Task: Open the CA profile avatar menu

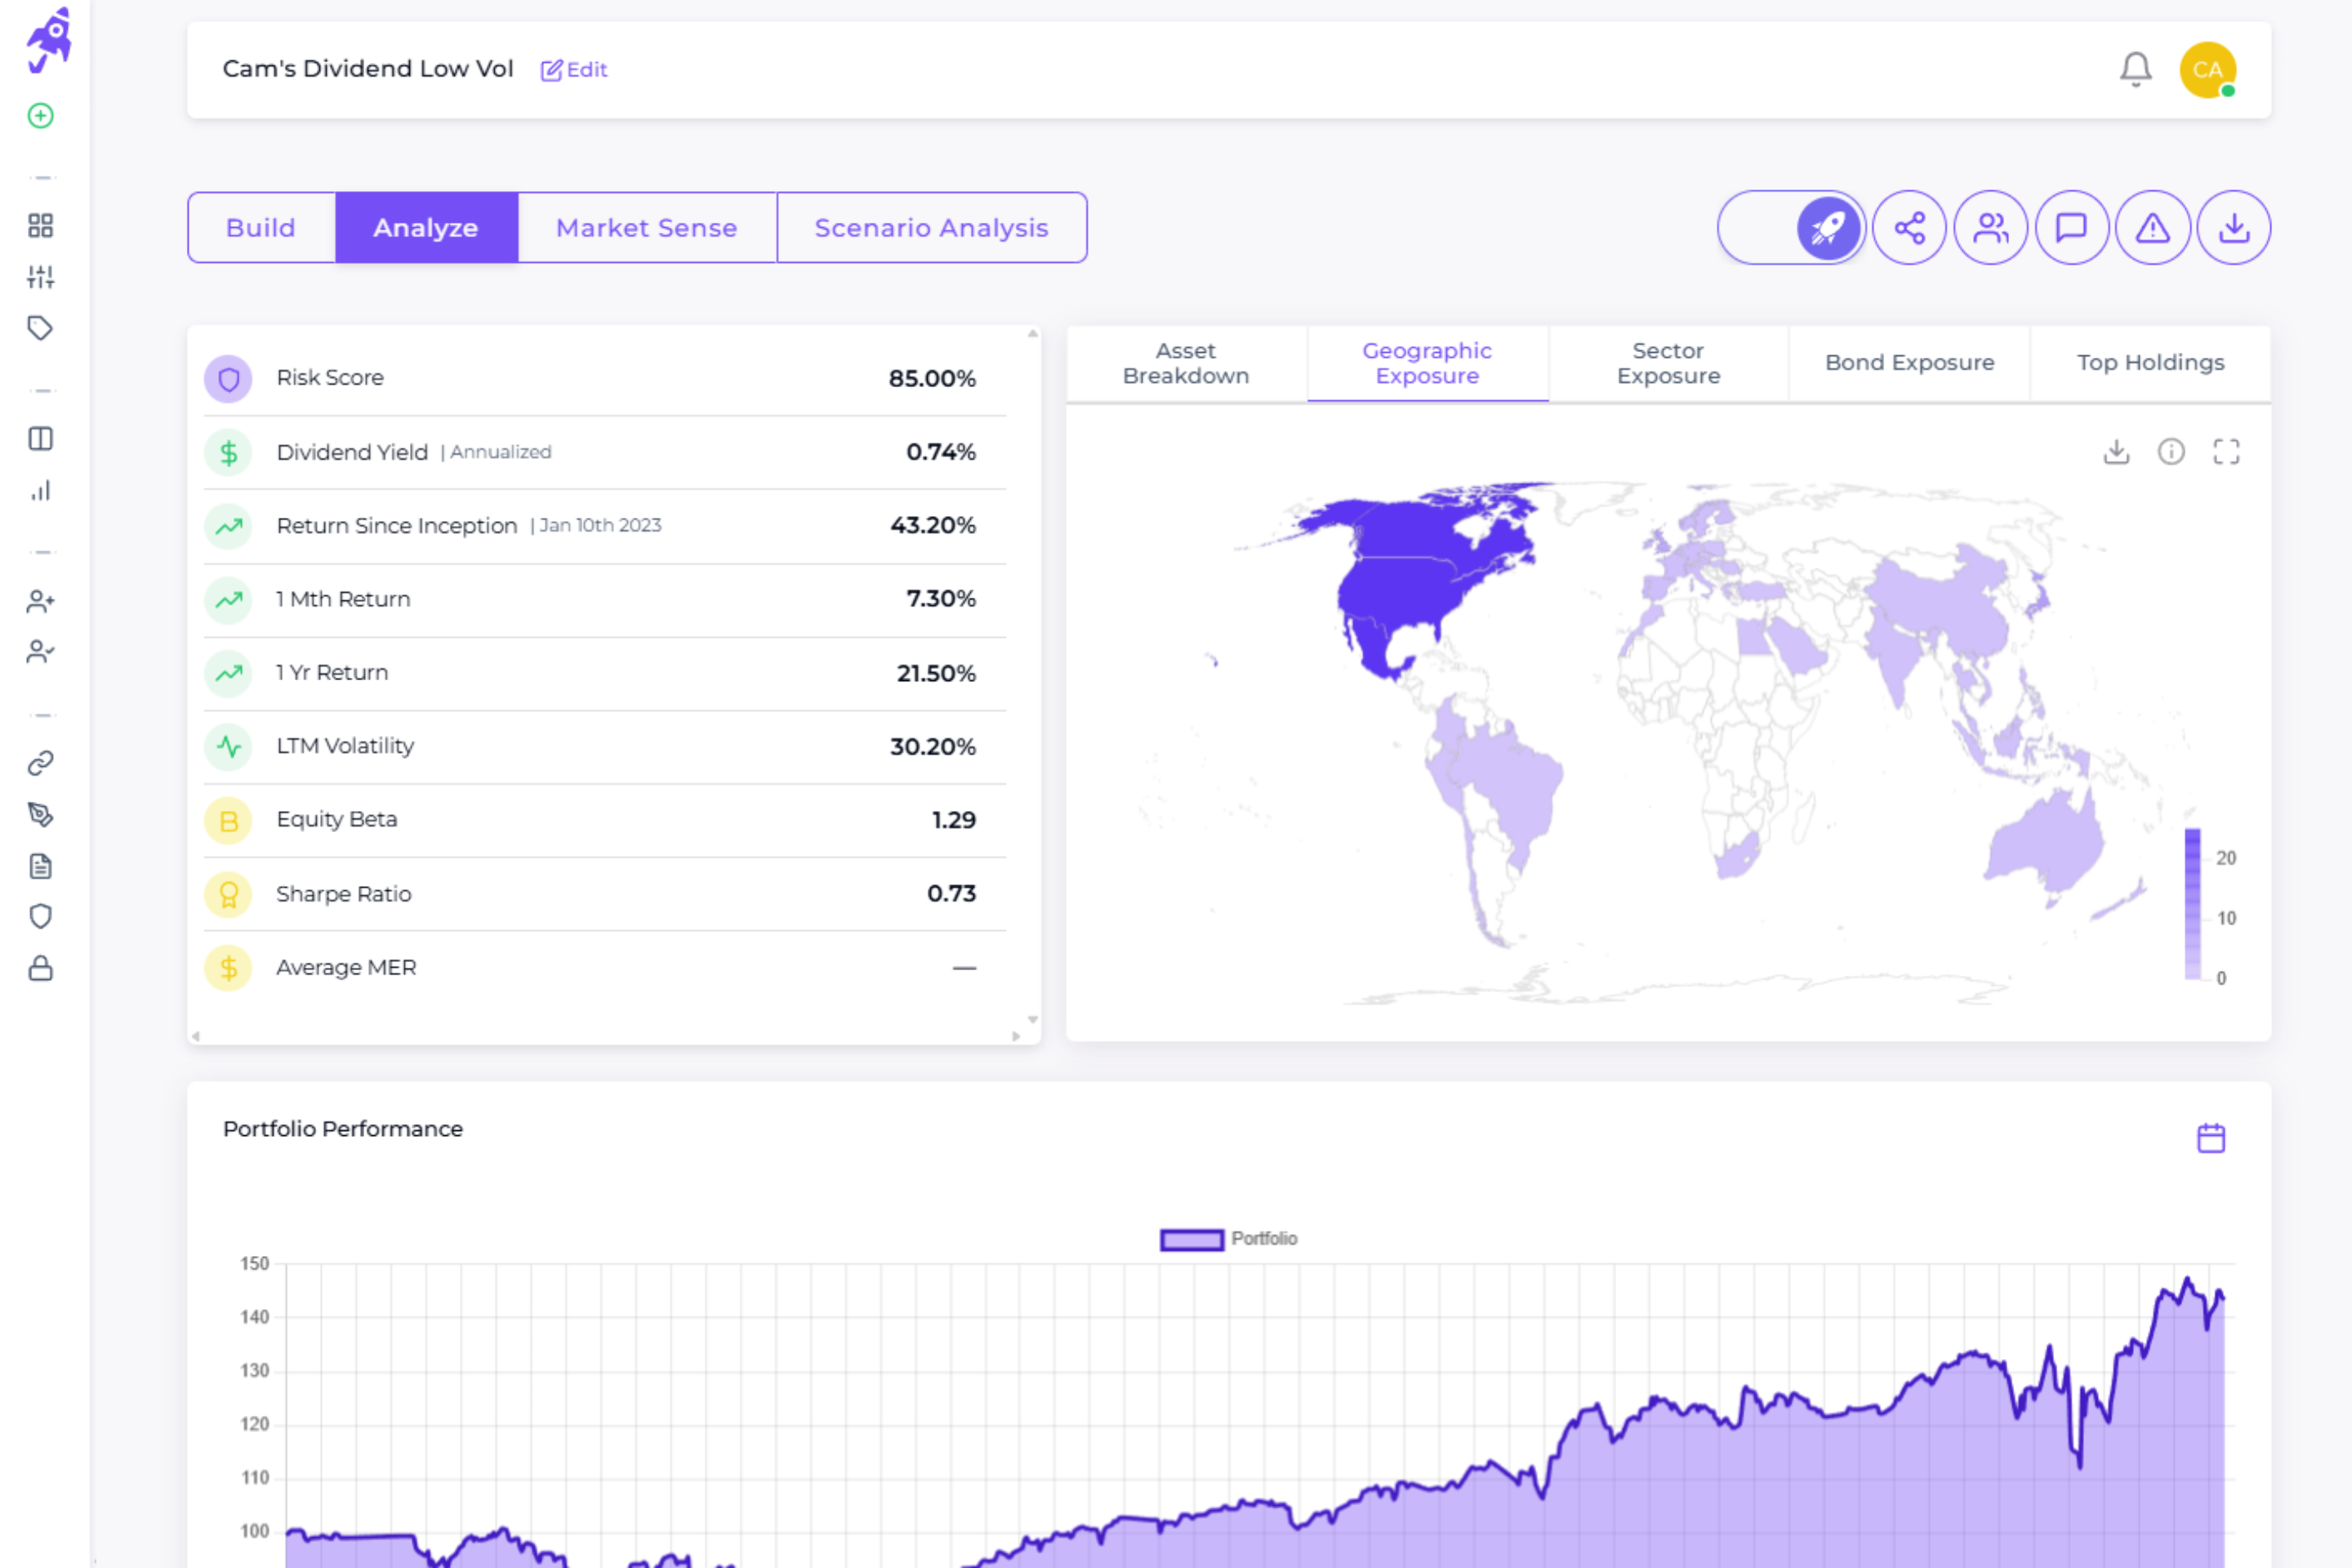Action: [x=2208, y=69]
